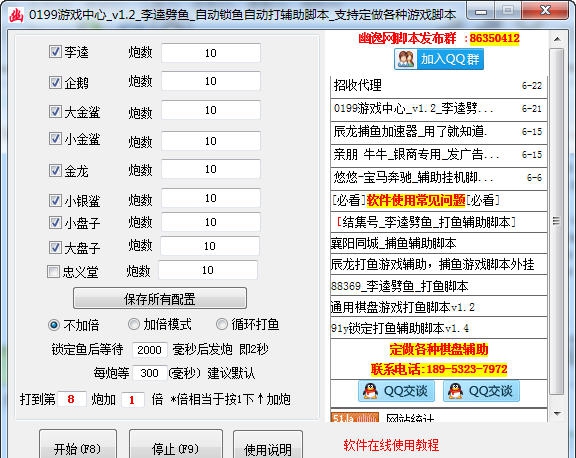Click the 网站统计 text
The height and width of the screenshot is (458, 576).
coord(410,418)
